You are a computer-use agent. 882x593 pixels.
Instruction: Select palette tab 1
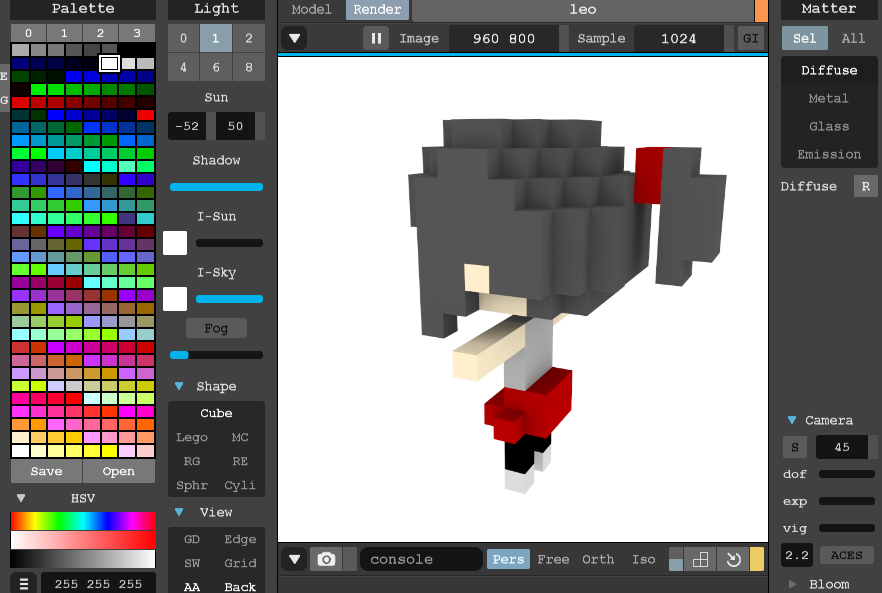click(64, 33)
